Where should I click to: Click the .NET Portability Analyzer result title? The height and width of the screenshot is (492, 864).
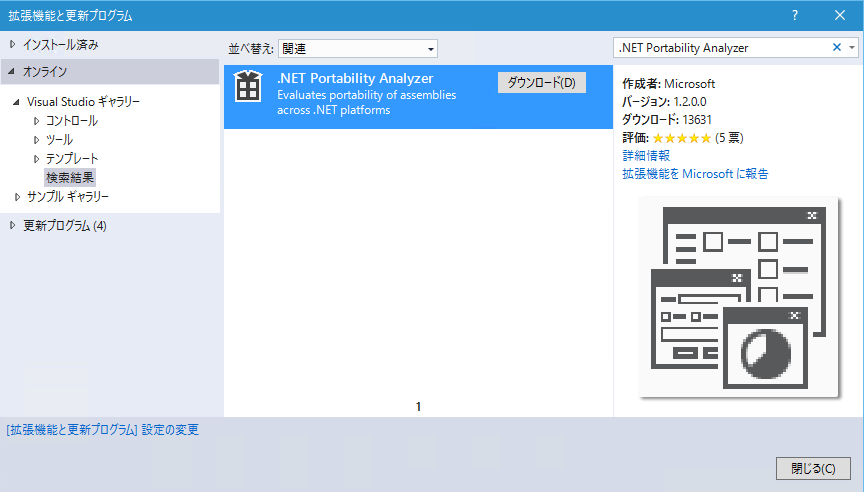click(355, 79)
